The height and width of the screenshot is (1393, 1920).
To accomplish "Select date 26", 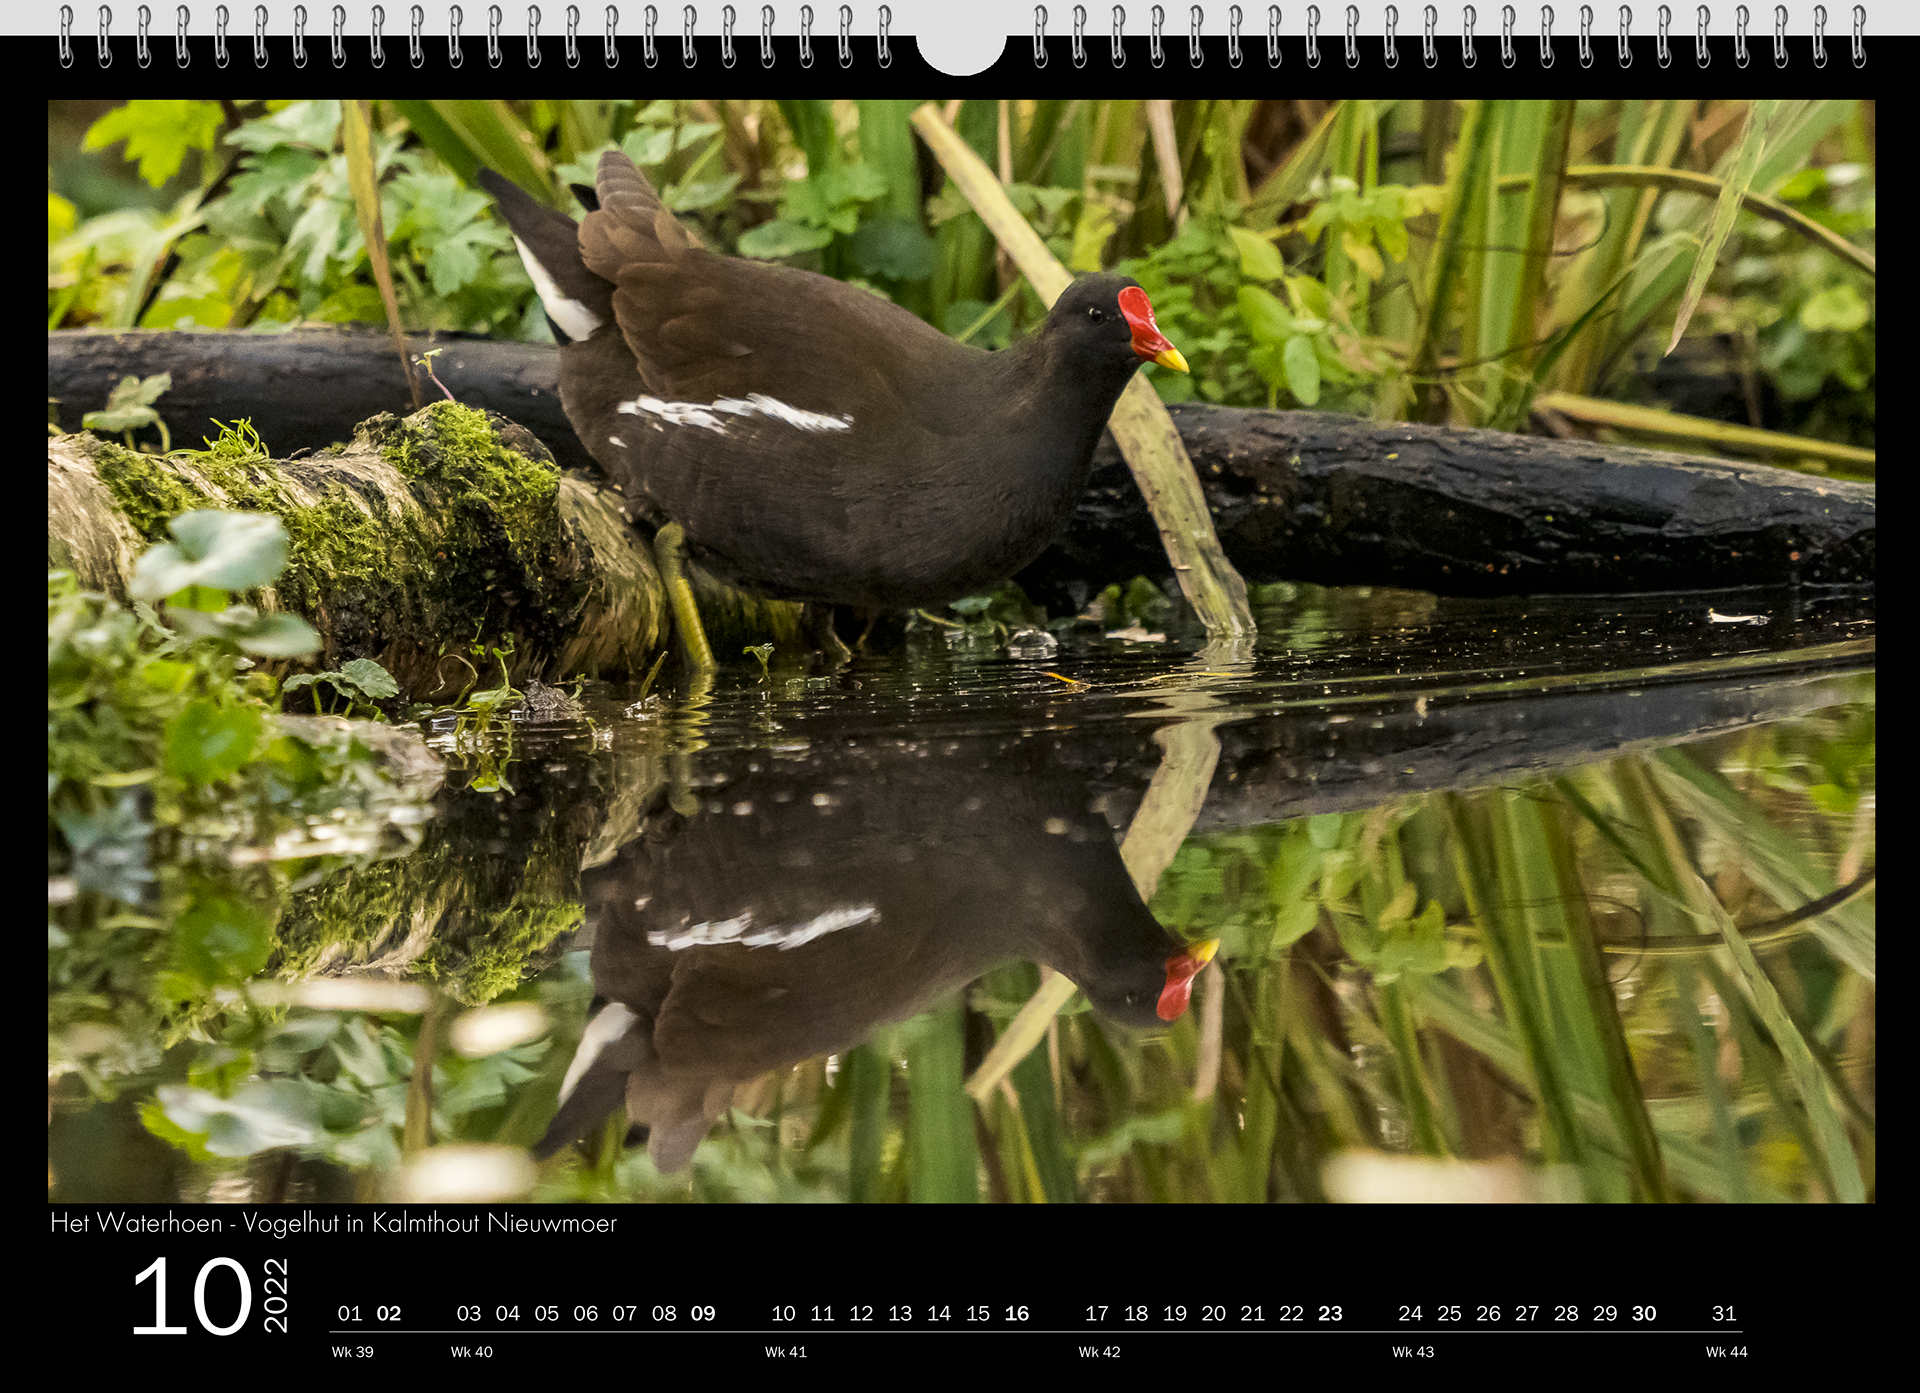I will point(1489,1313).
